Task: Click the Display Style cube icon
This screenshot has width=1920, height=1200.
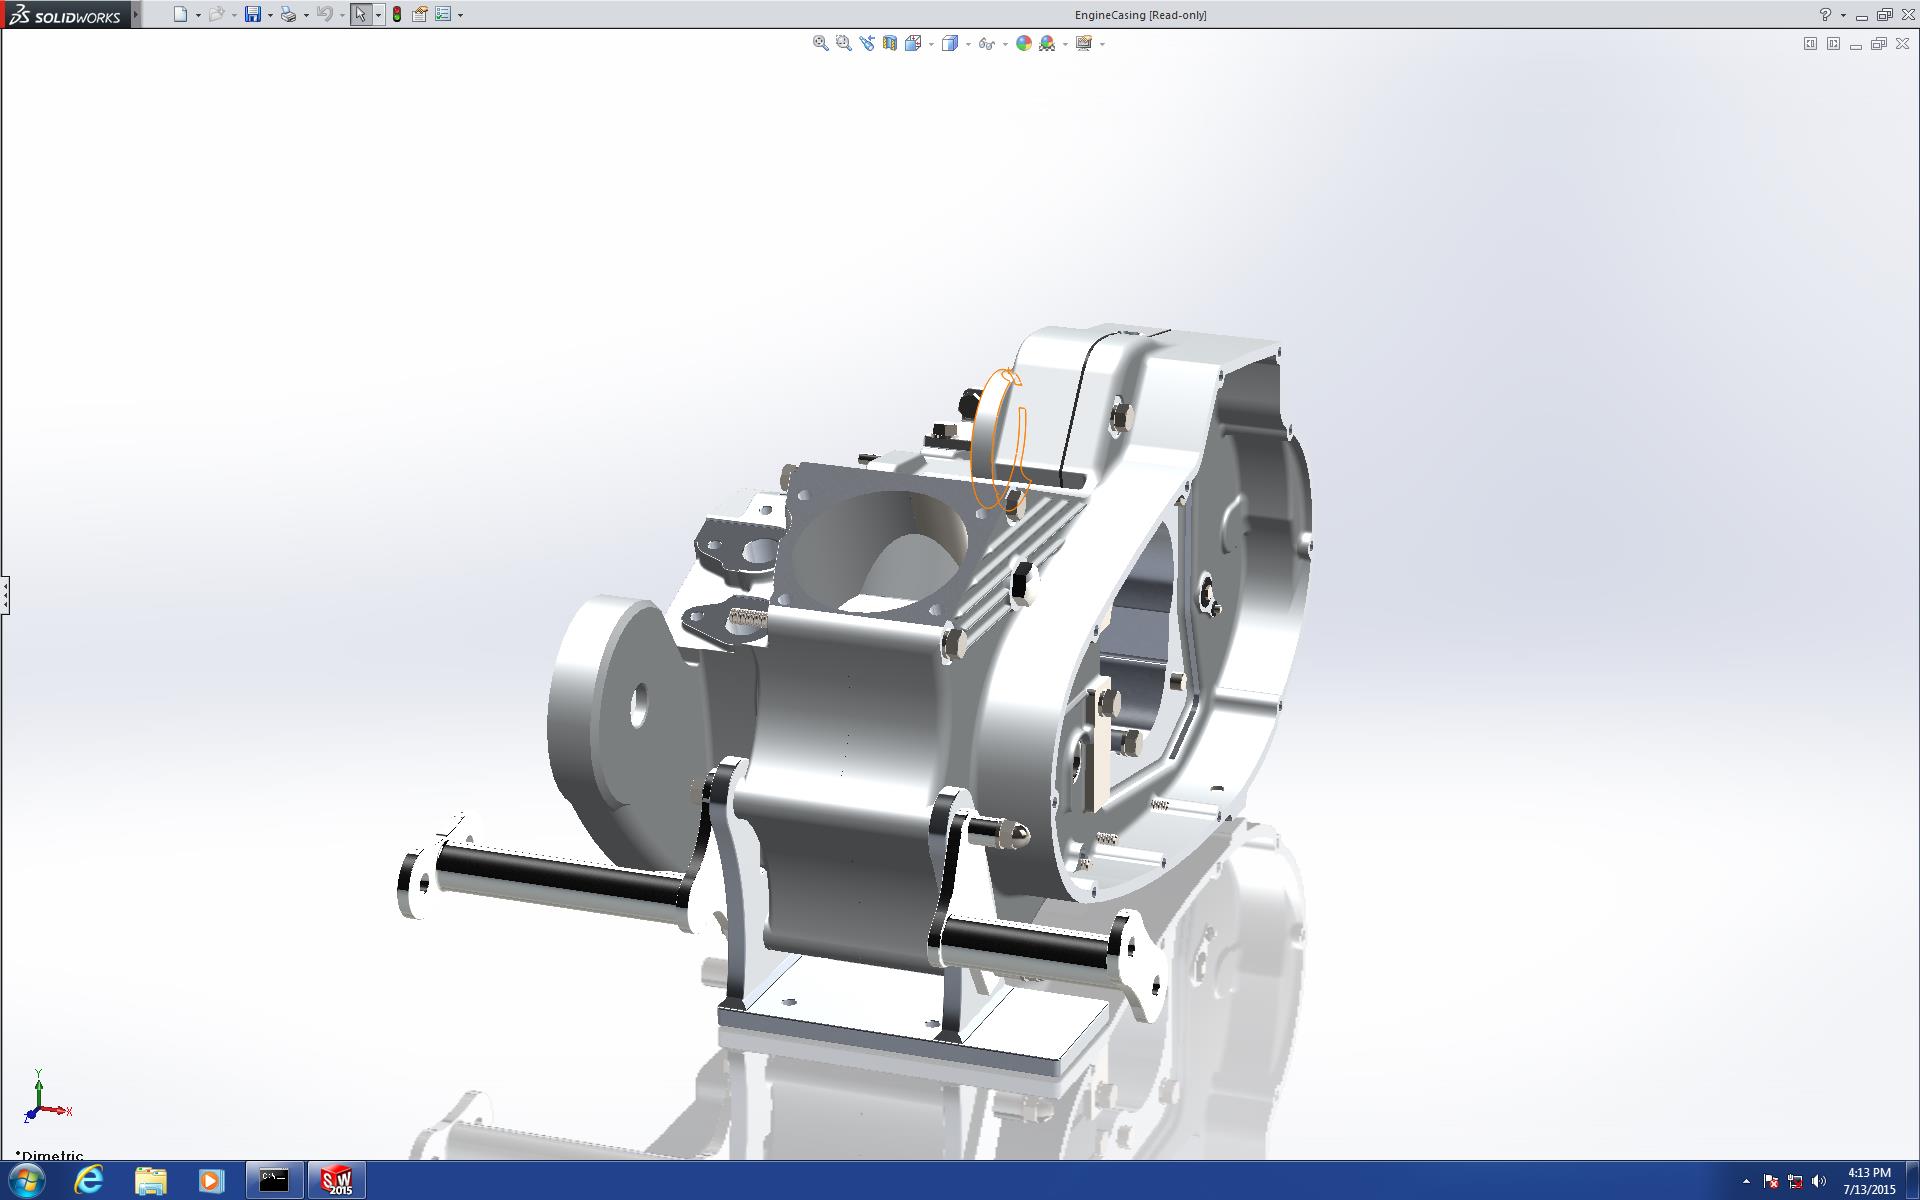Action: [949, 43]
